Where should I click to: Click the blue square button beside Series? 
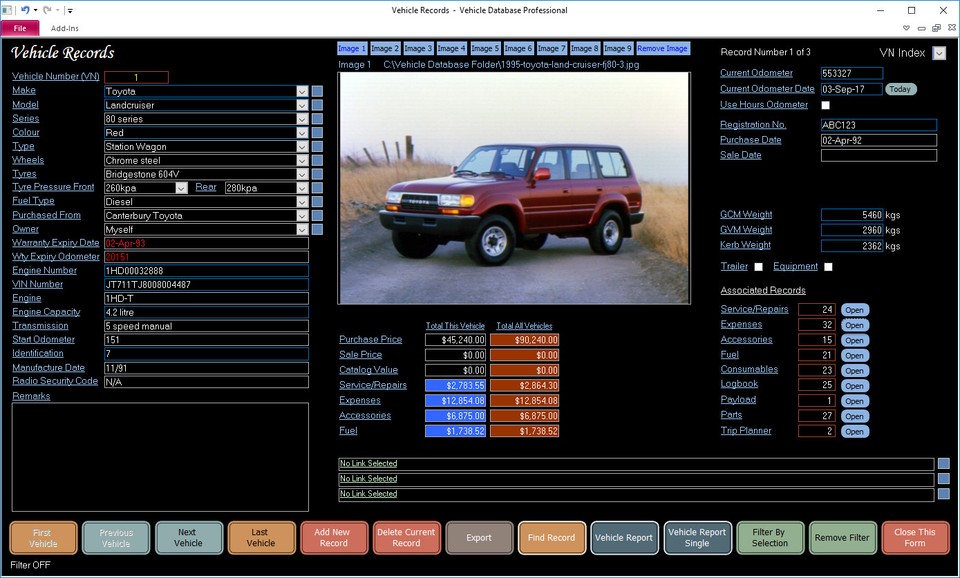click(317, 119)
